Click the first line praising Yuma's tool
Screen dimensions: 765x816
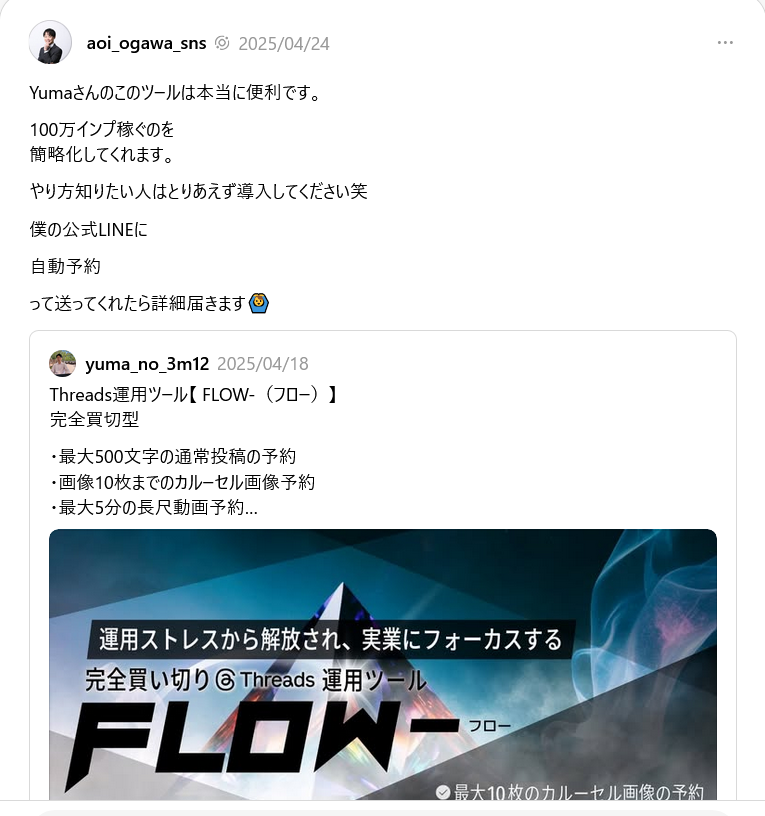pos(175,93)
